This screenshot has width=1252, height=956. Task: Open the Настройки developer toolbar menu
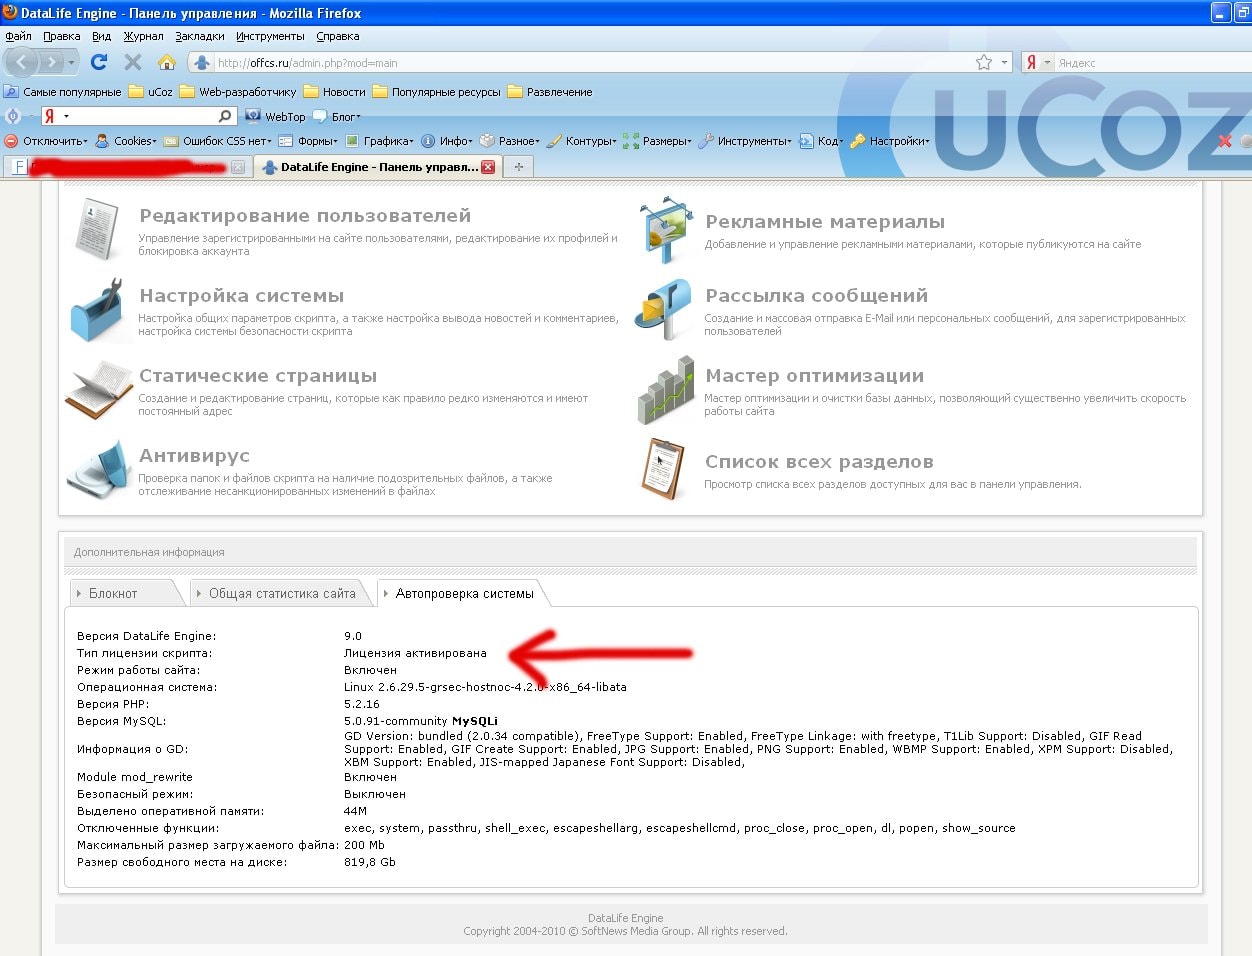(890, 141)
